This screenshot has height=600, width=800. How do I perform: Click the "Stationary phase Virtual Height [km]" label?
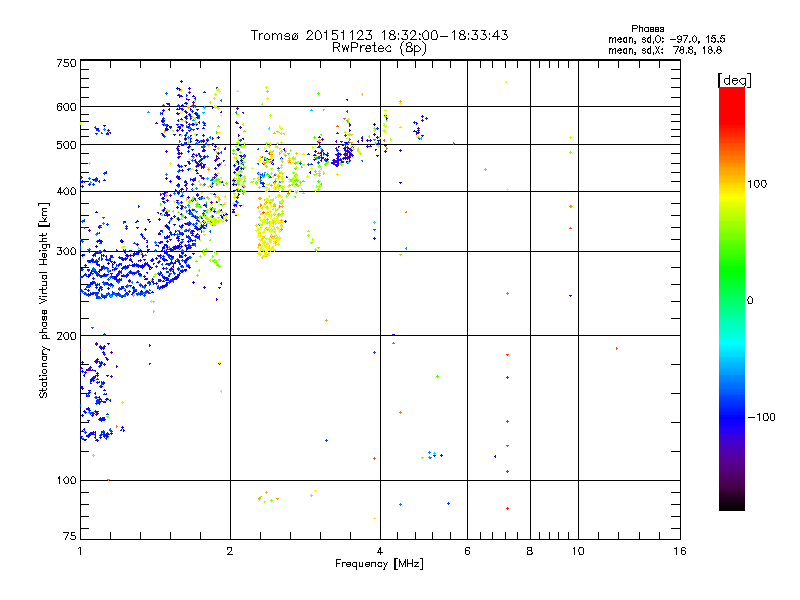click(43, 300)
